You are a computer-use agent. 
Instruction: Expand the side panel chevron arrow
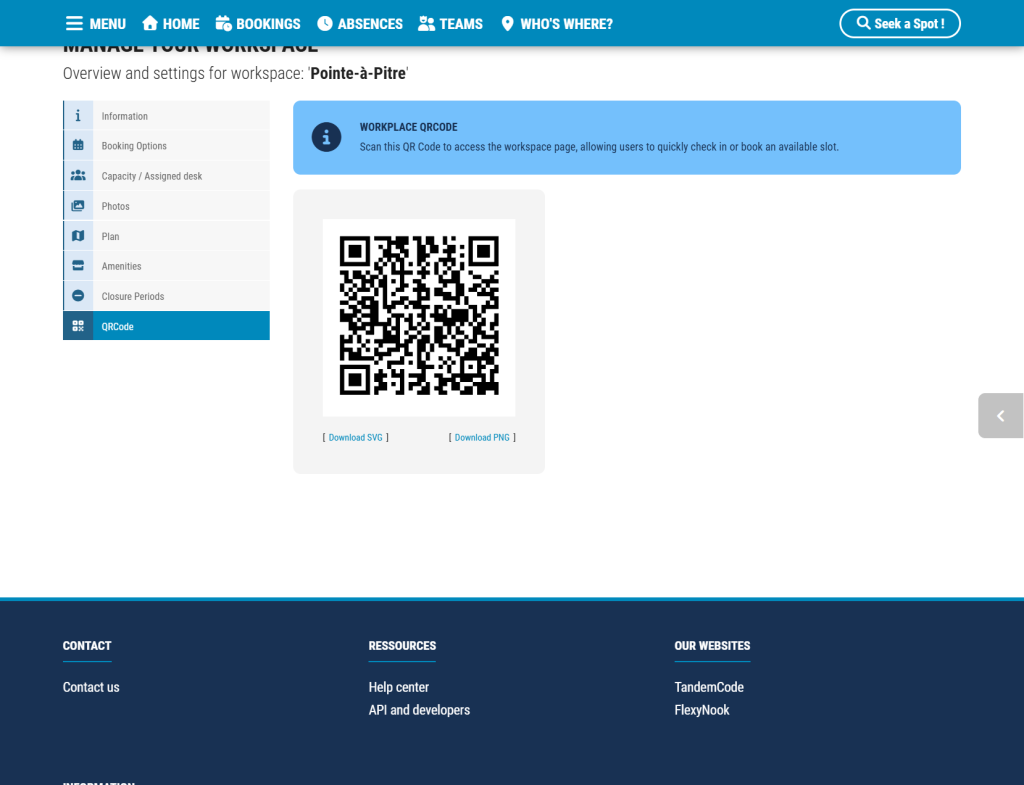[x=1000, y=415]
